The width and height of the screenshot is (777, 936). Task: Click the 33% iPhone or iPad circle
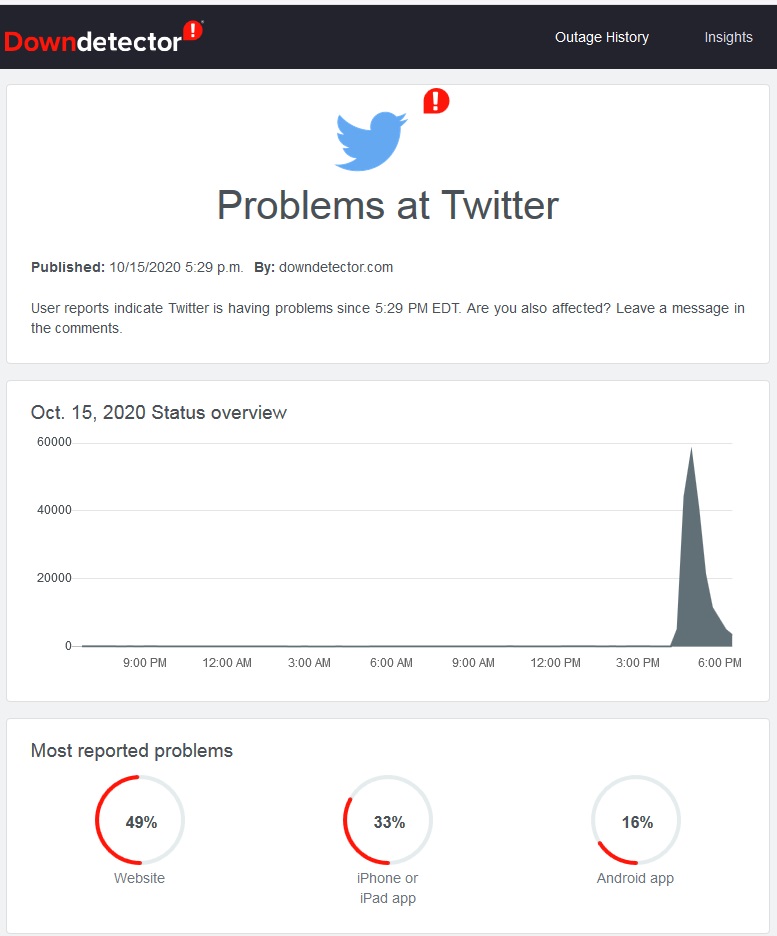coord(388,820)
